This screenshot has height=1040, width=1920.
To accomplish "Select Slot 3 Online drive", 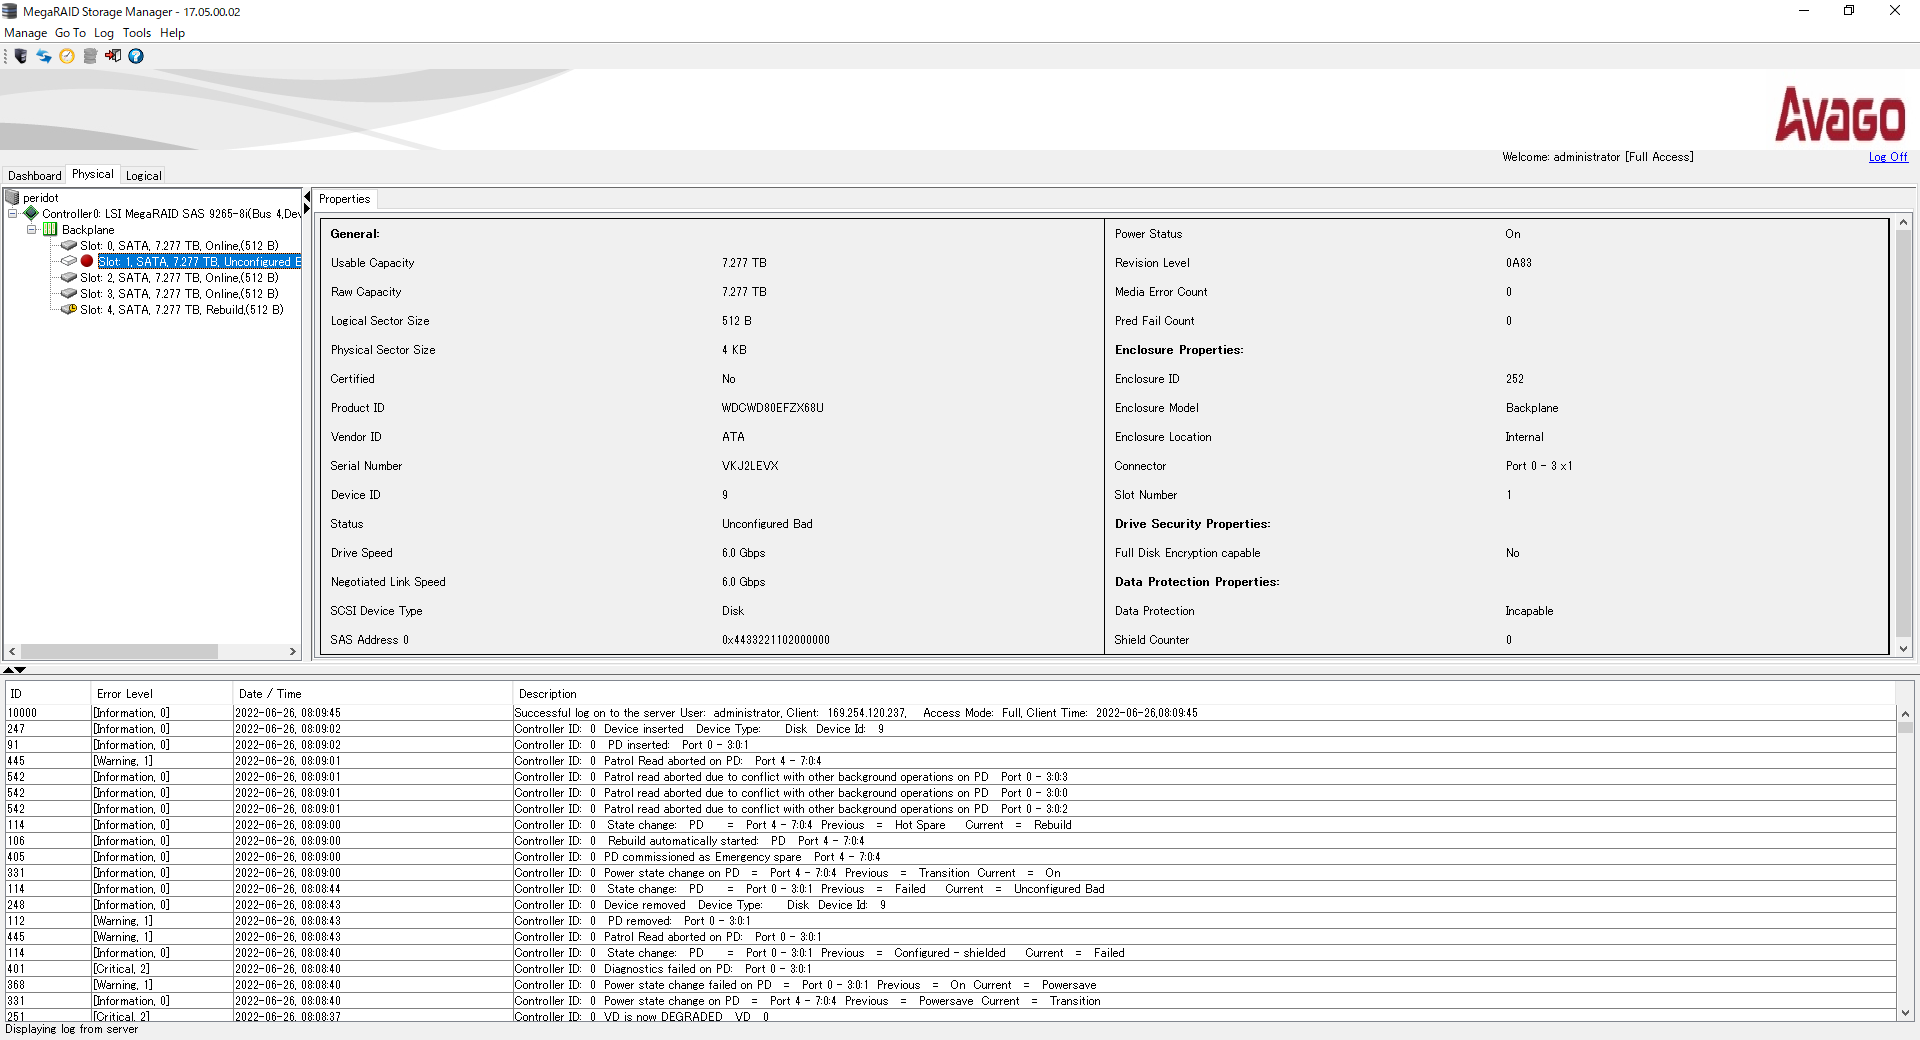I will 179,293.
